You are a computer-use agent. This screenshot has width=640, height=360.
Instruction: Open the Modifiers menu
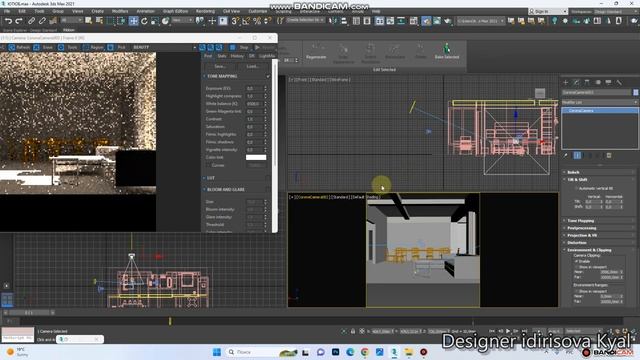(x=120, y=11)
